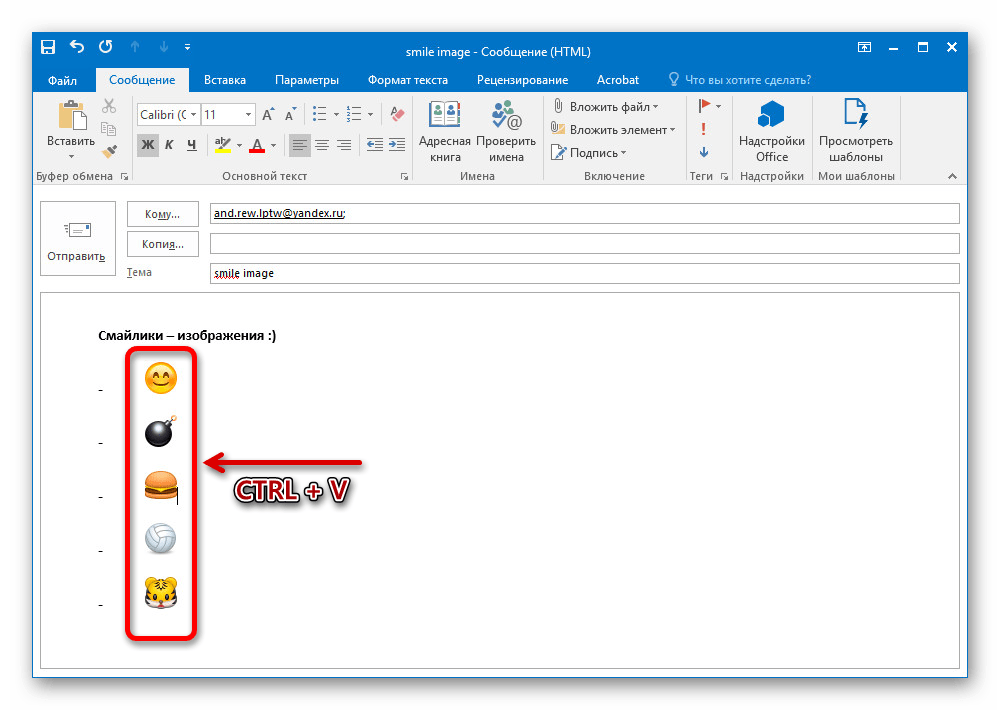Click the Что вы хотите сделать search box
This screenshot has width=1000, height=710.
(x=740, y=80)
